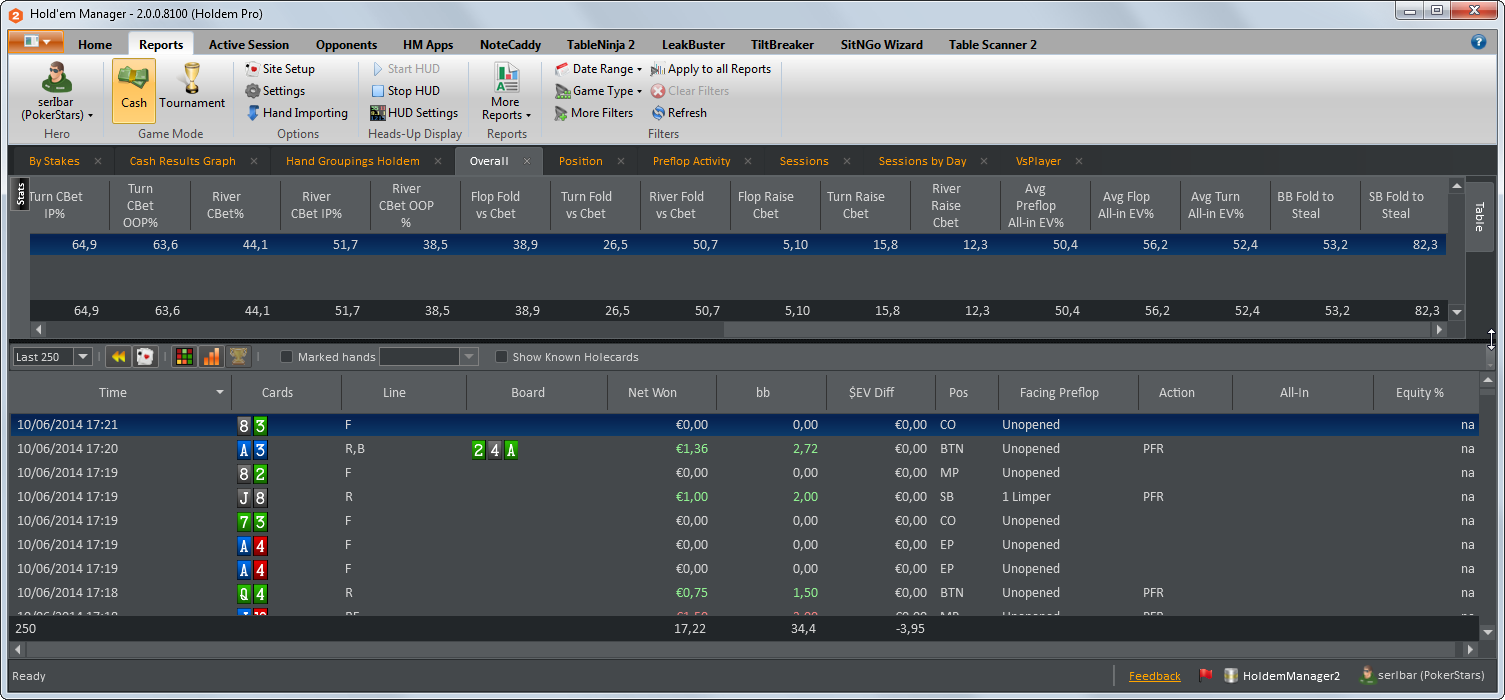Click the HoldemManager2 database status item
The height and width of the screenshot is (700, 1505).
[1283, 676]
